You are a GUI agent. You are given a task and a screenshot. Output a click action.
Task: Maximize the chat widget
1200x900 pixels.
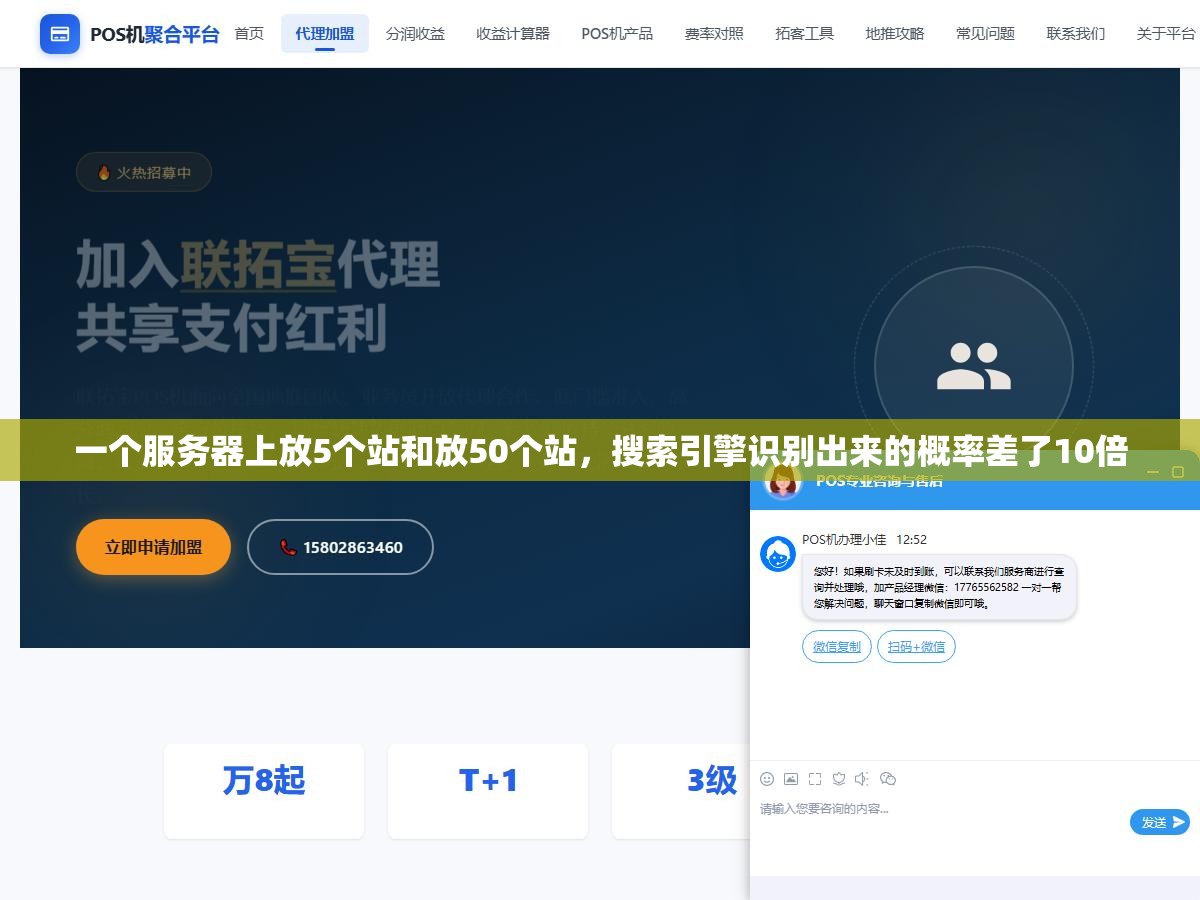pyautogui.click(x=1180, y=471)
